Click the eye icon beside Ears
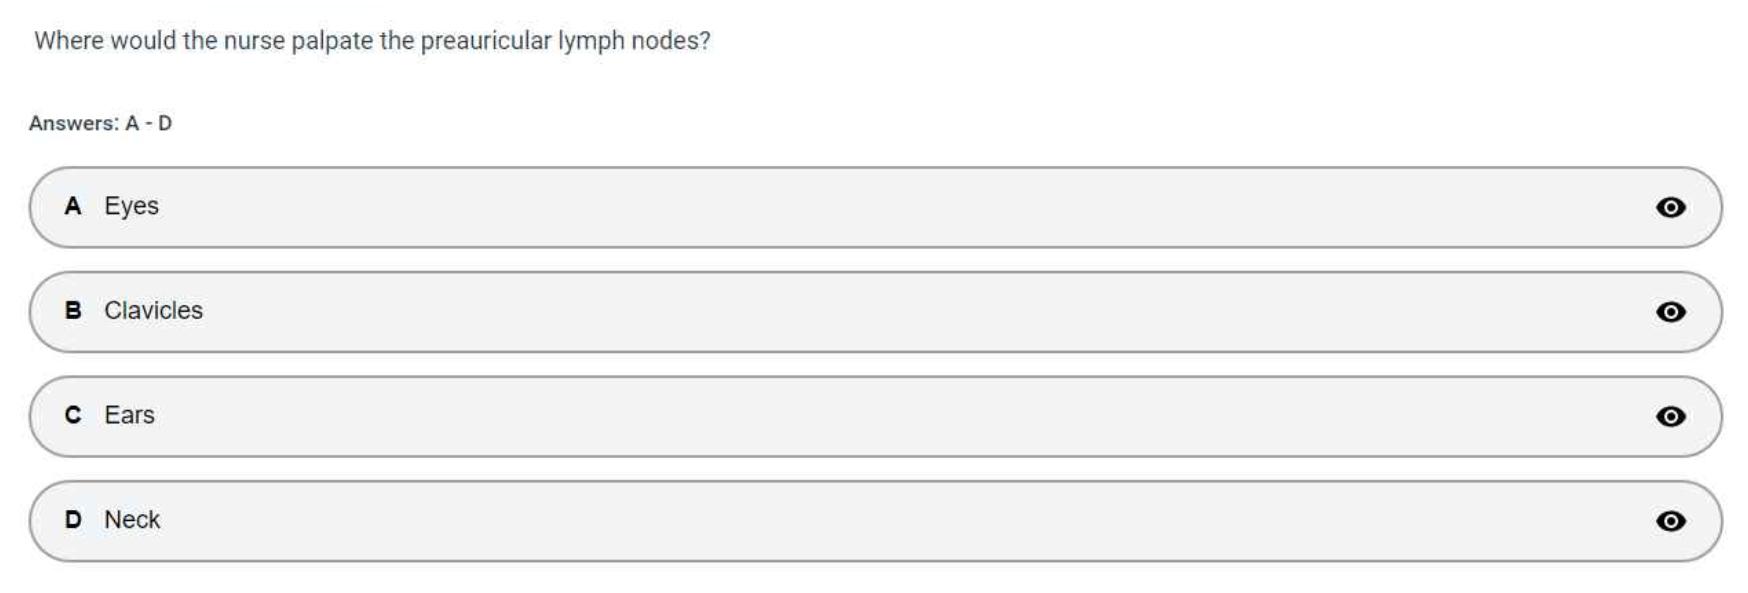Image resolution: width=1748 pixels, height=593 pixels. click(1670, 416)
